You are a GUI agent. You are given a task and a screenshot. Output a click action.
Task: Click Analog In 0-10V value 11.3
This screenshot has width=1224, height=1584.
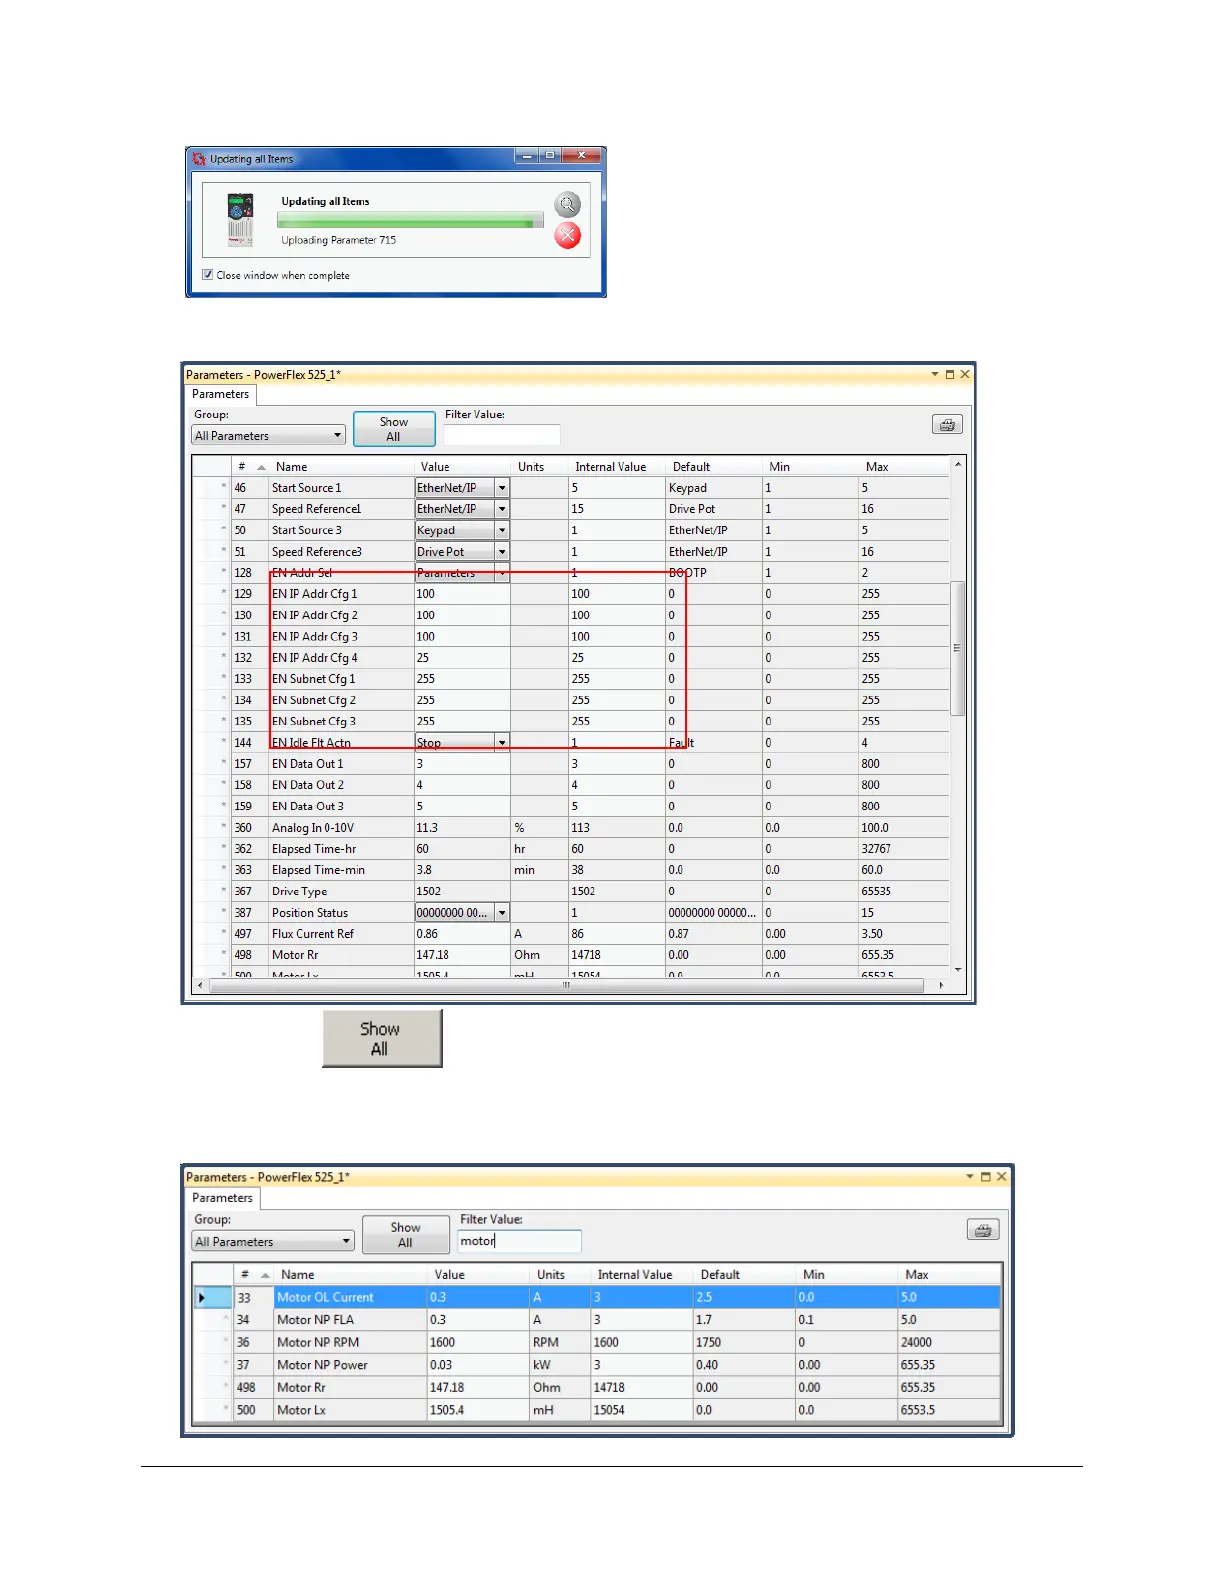pyautogui.click(x=462, y=828)
